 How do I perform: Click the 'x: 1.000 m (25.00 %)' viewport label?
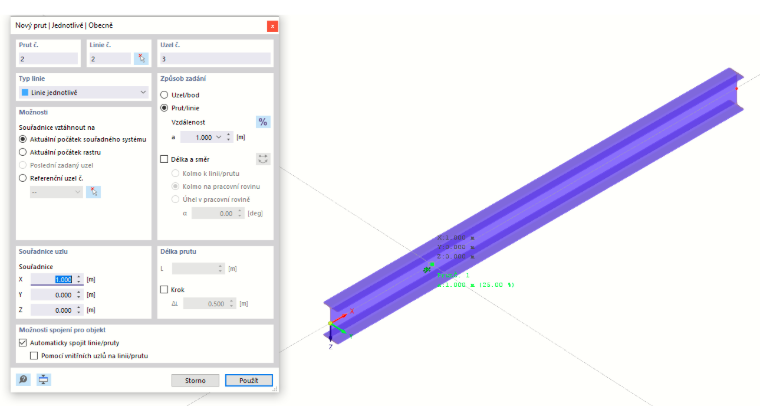point(475,285)
